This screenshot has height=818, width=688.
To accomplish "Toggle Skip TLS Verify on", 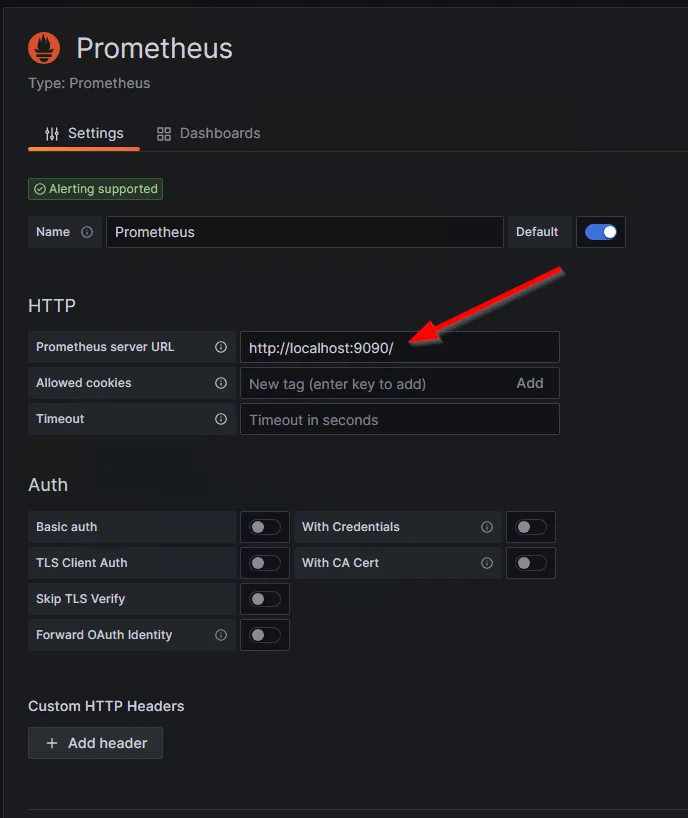I will [265, 599].
